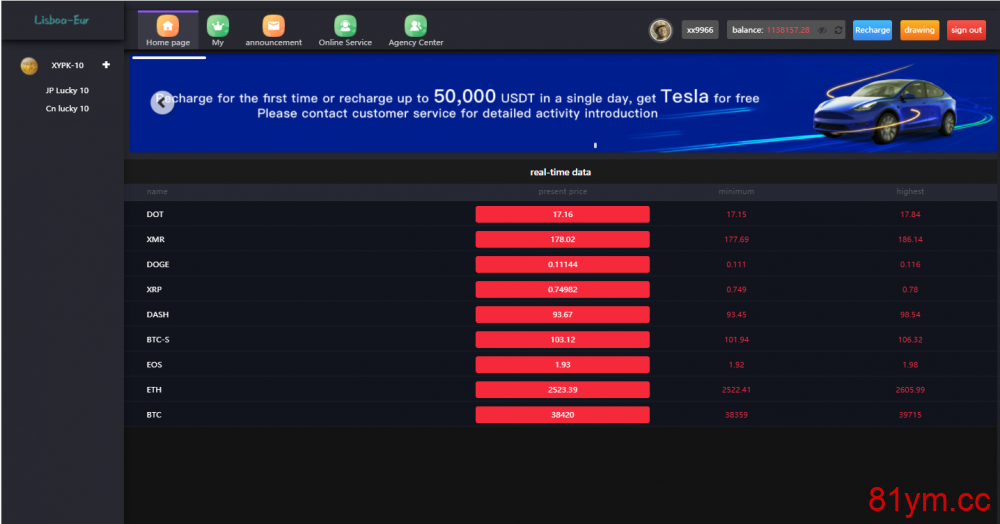The image size is (1000, 524).
Task: Click the XYPK-10 coin icon
Action: 29,66
